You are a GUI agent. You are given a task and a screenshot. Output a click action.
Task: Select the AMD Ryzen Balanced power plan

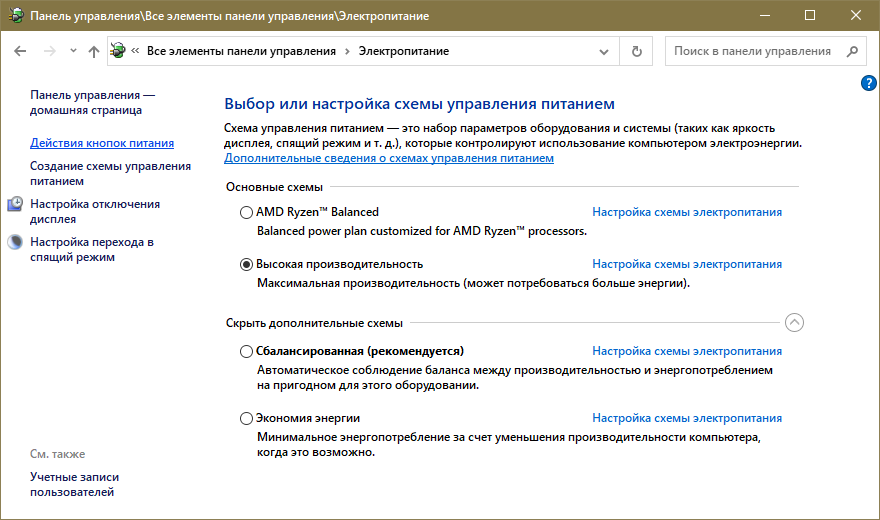pyautogui.click(x=247, y=212)
